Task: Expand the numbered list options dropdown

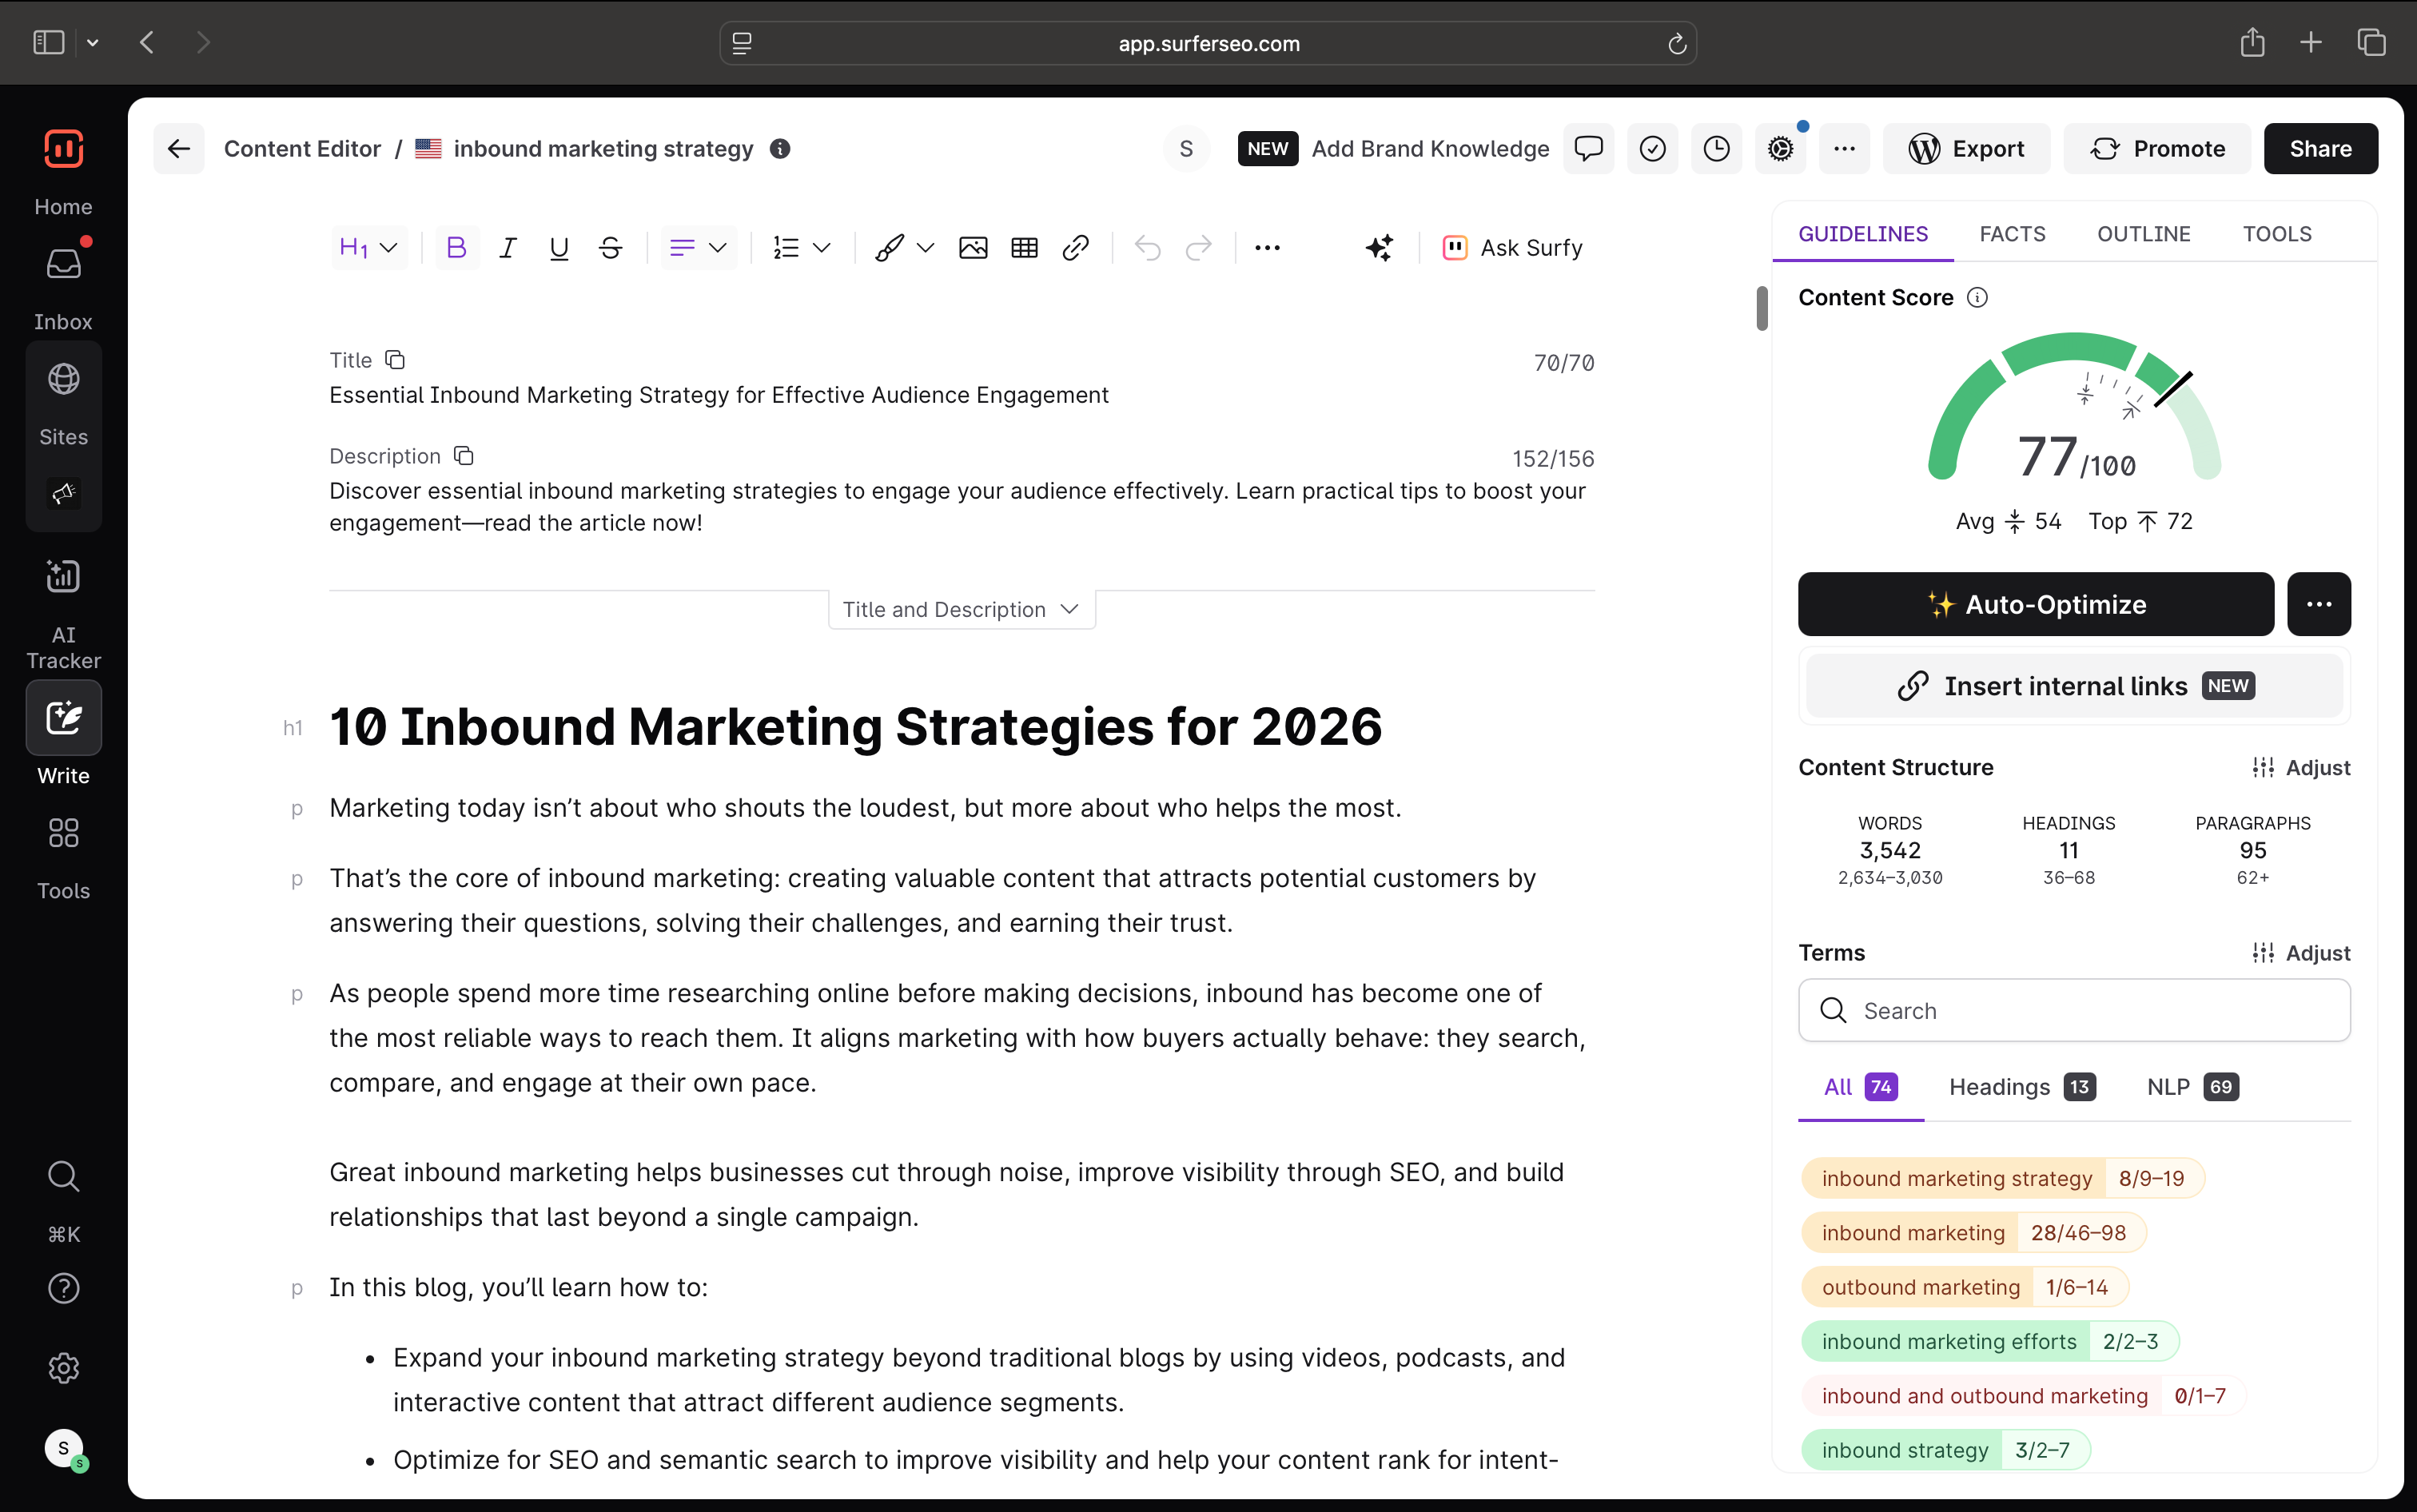Action: coord(822,248)
